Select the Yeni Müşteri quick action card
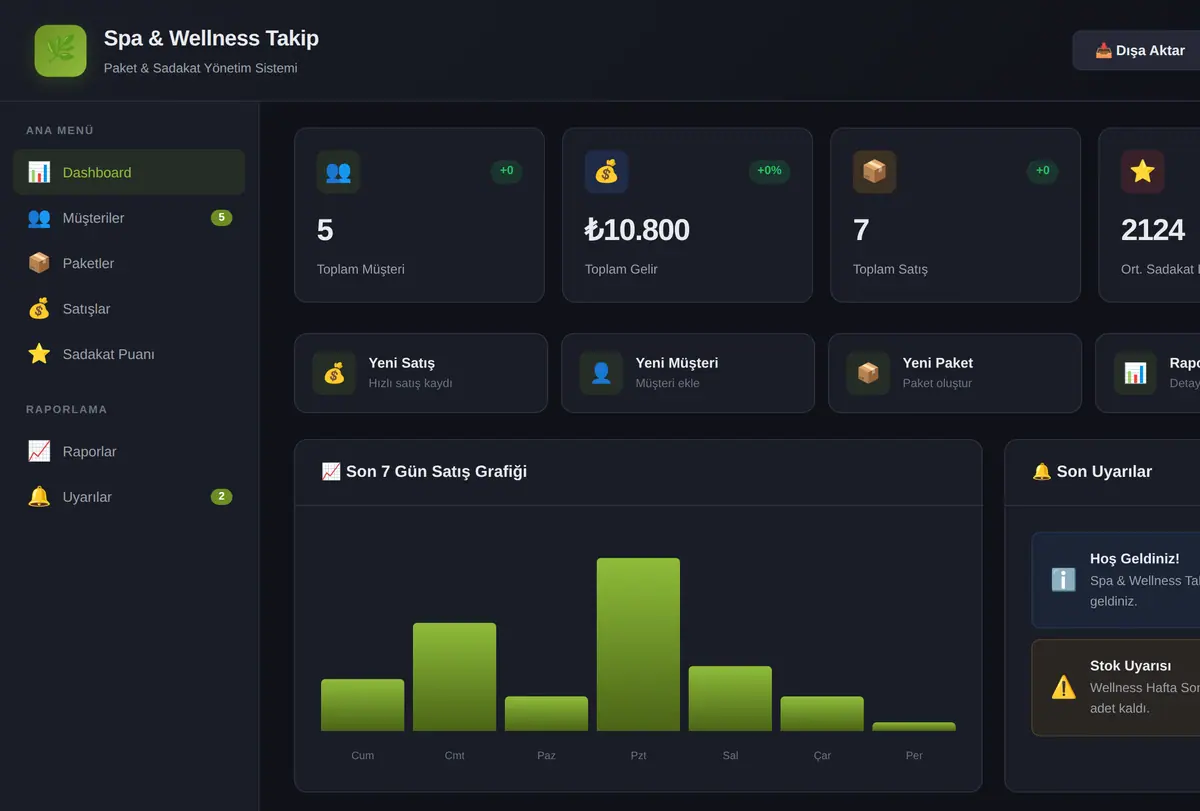 click(x=688, y=373)
